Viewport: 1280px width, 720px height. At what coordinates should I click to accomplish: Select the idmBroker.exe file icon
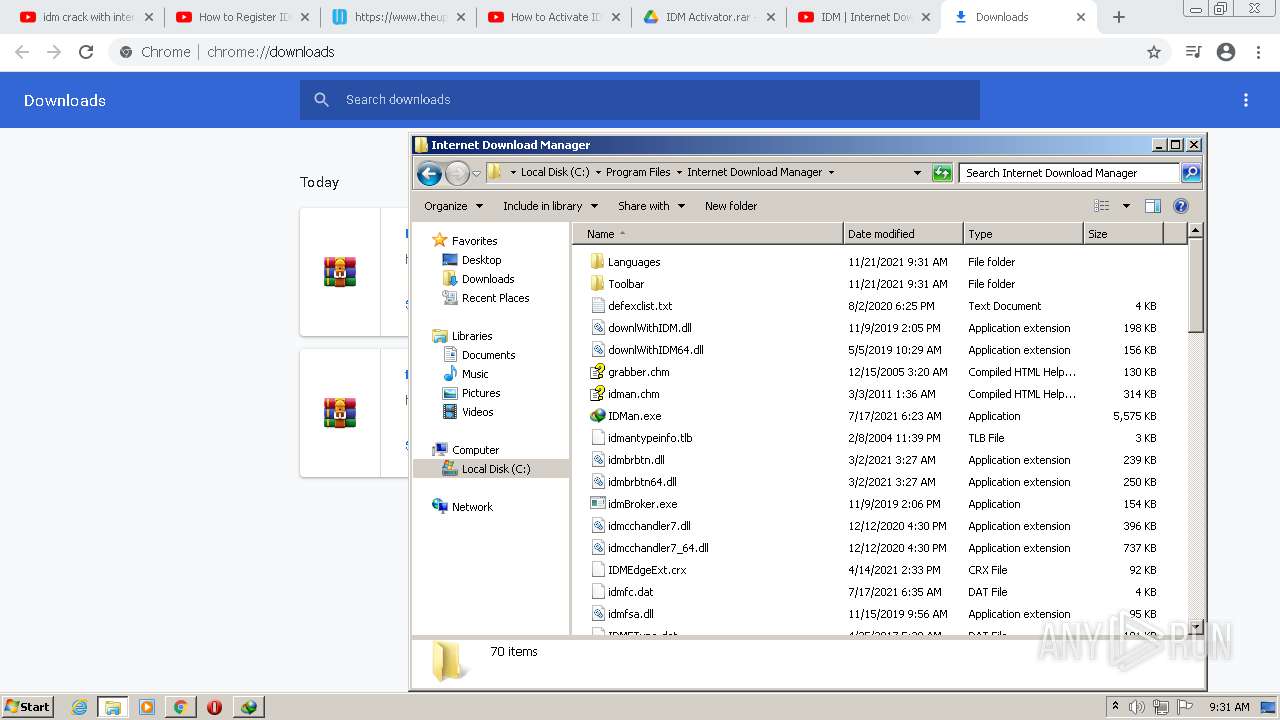tap(598, 504)
